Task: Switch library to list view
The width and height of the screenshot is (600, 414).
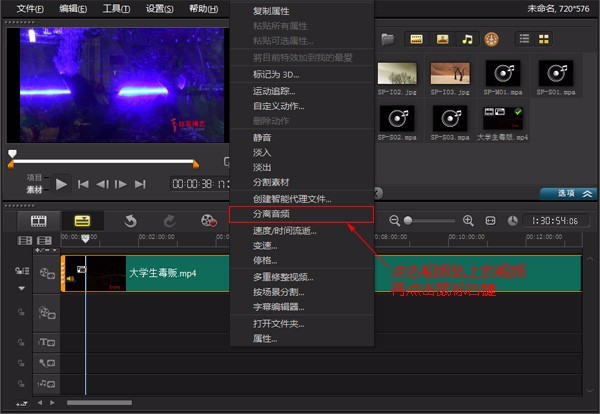Action: (x=524, y=39)
